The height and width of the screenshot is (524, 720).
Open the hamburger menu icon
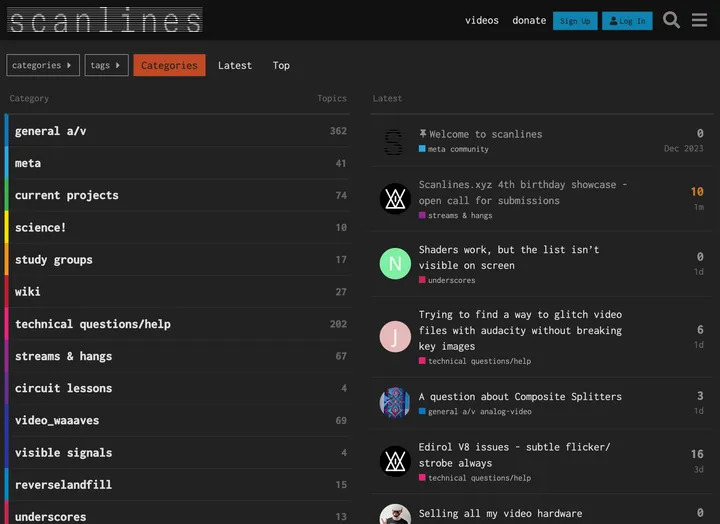point(699,20)
